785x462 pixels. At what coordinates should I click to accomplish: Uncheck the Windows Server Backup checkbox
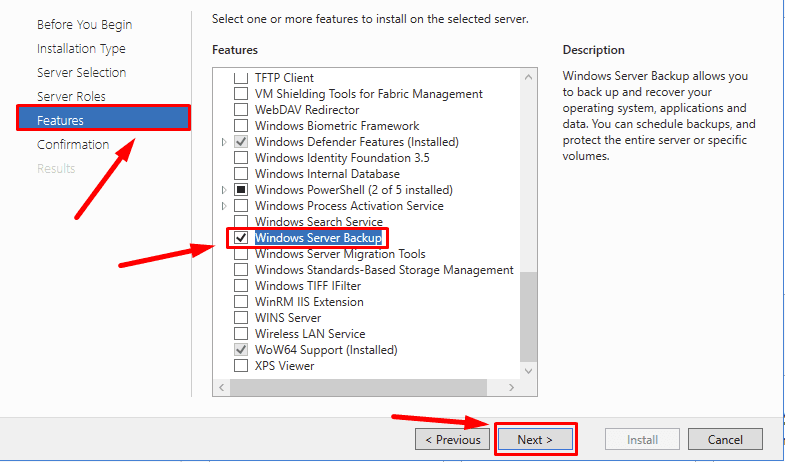click(241, 238)
